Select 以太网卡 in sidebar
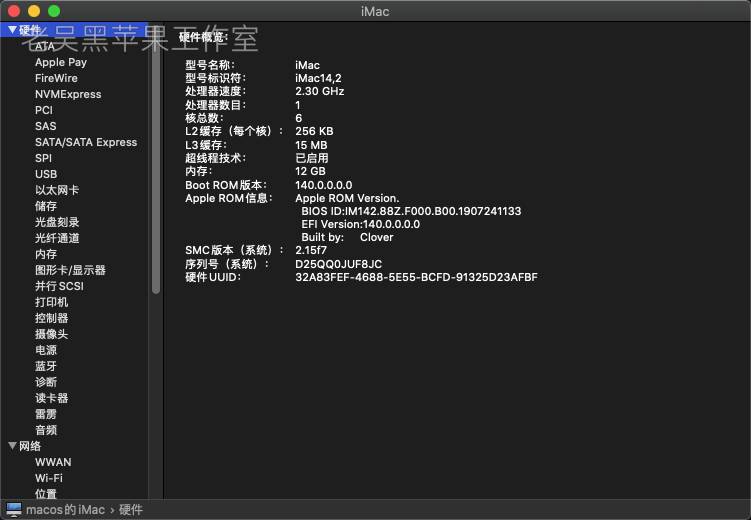Viewport: 751px width, 520px height. (57, 190)
